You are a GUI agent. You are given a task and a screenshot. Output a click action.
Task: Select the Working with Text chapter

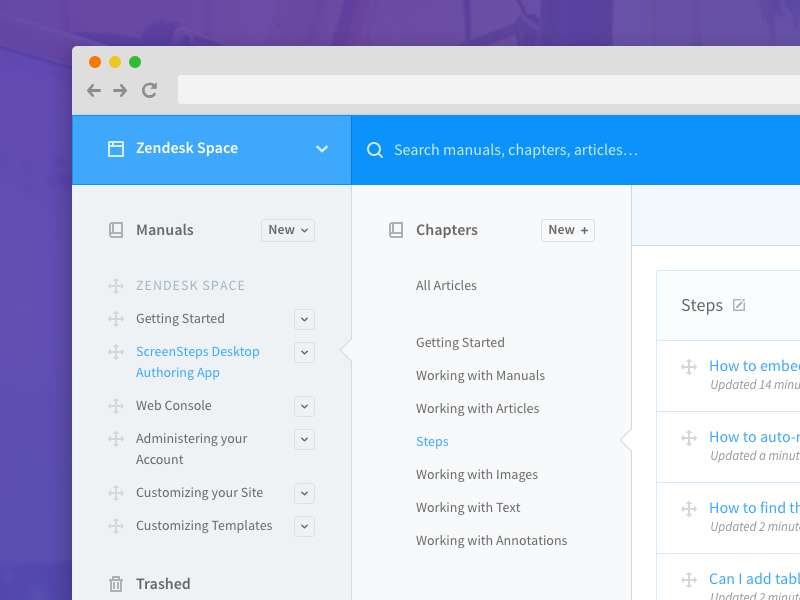click(x=468, y=507)
